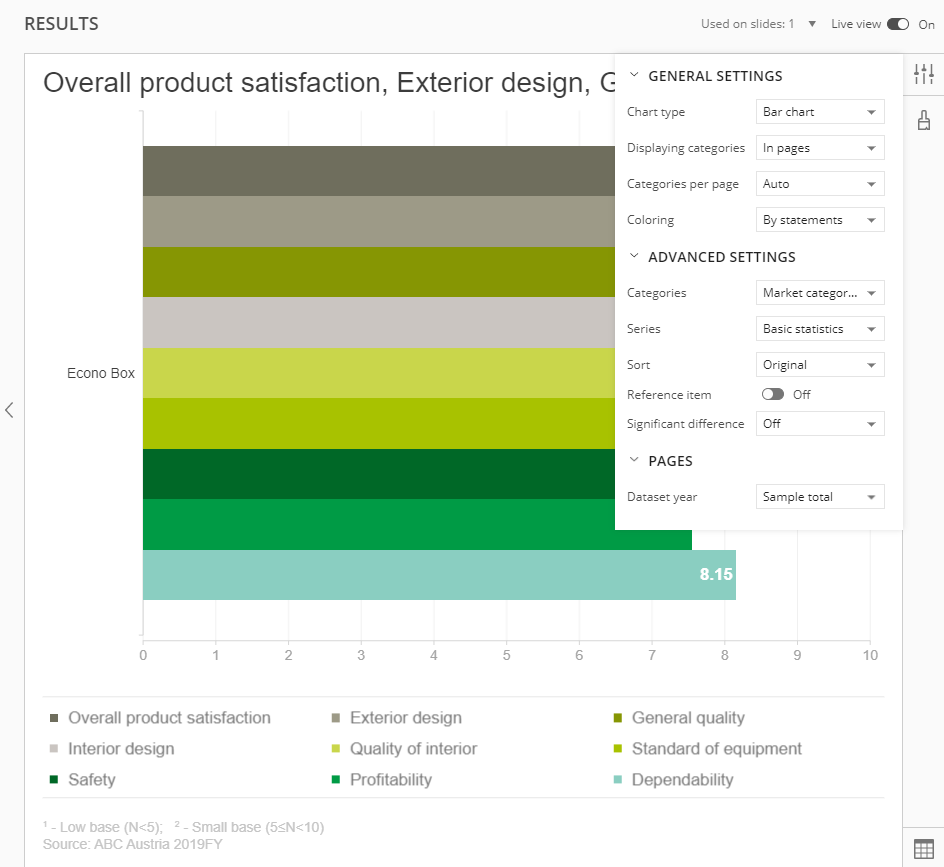Viewport: 944px width, 867px height.
Task: Toggle the Reference item switch
Action: pyautogui.click(x=772, y=394)
